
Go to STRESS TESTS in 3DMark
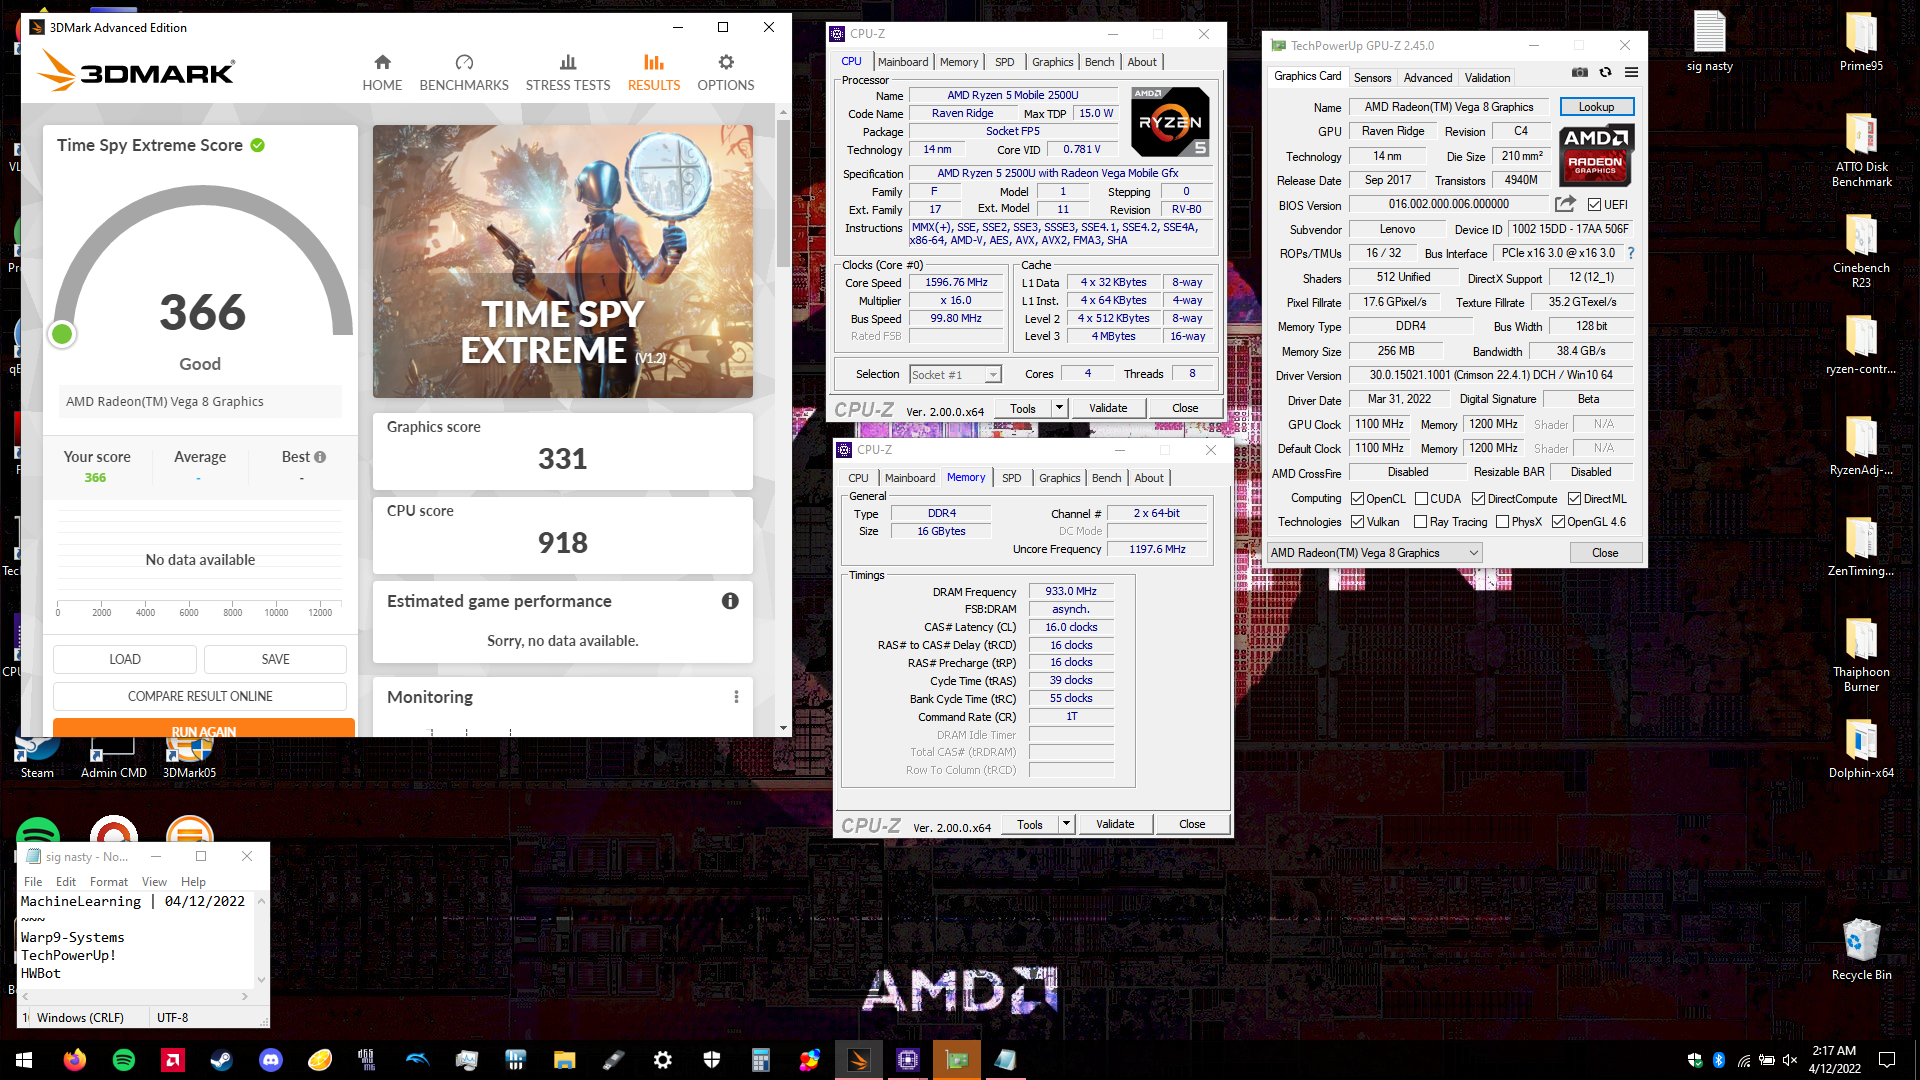tap(568, 73)
